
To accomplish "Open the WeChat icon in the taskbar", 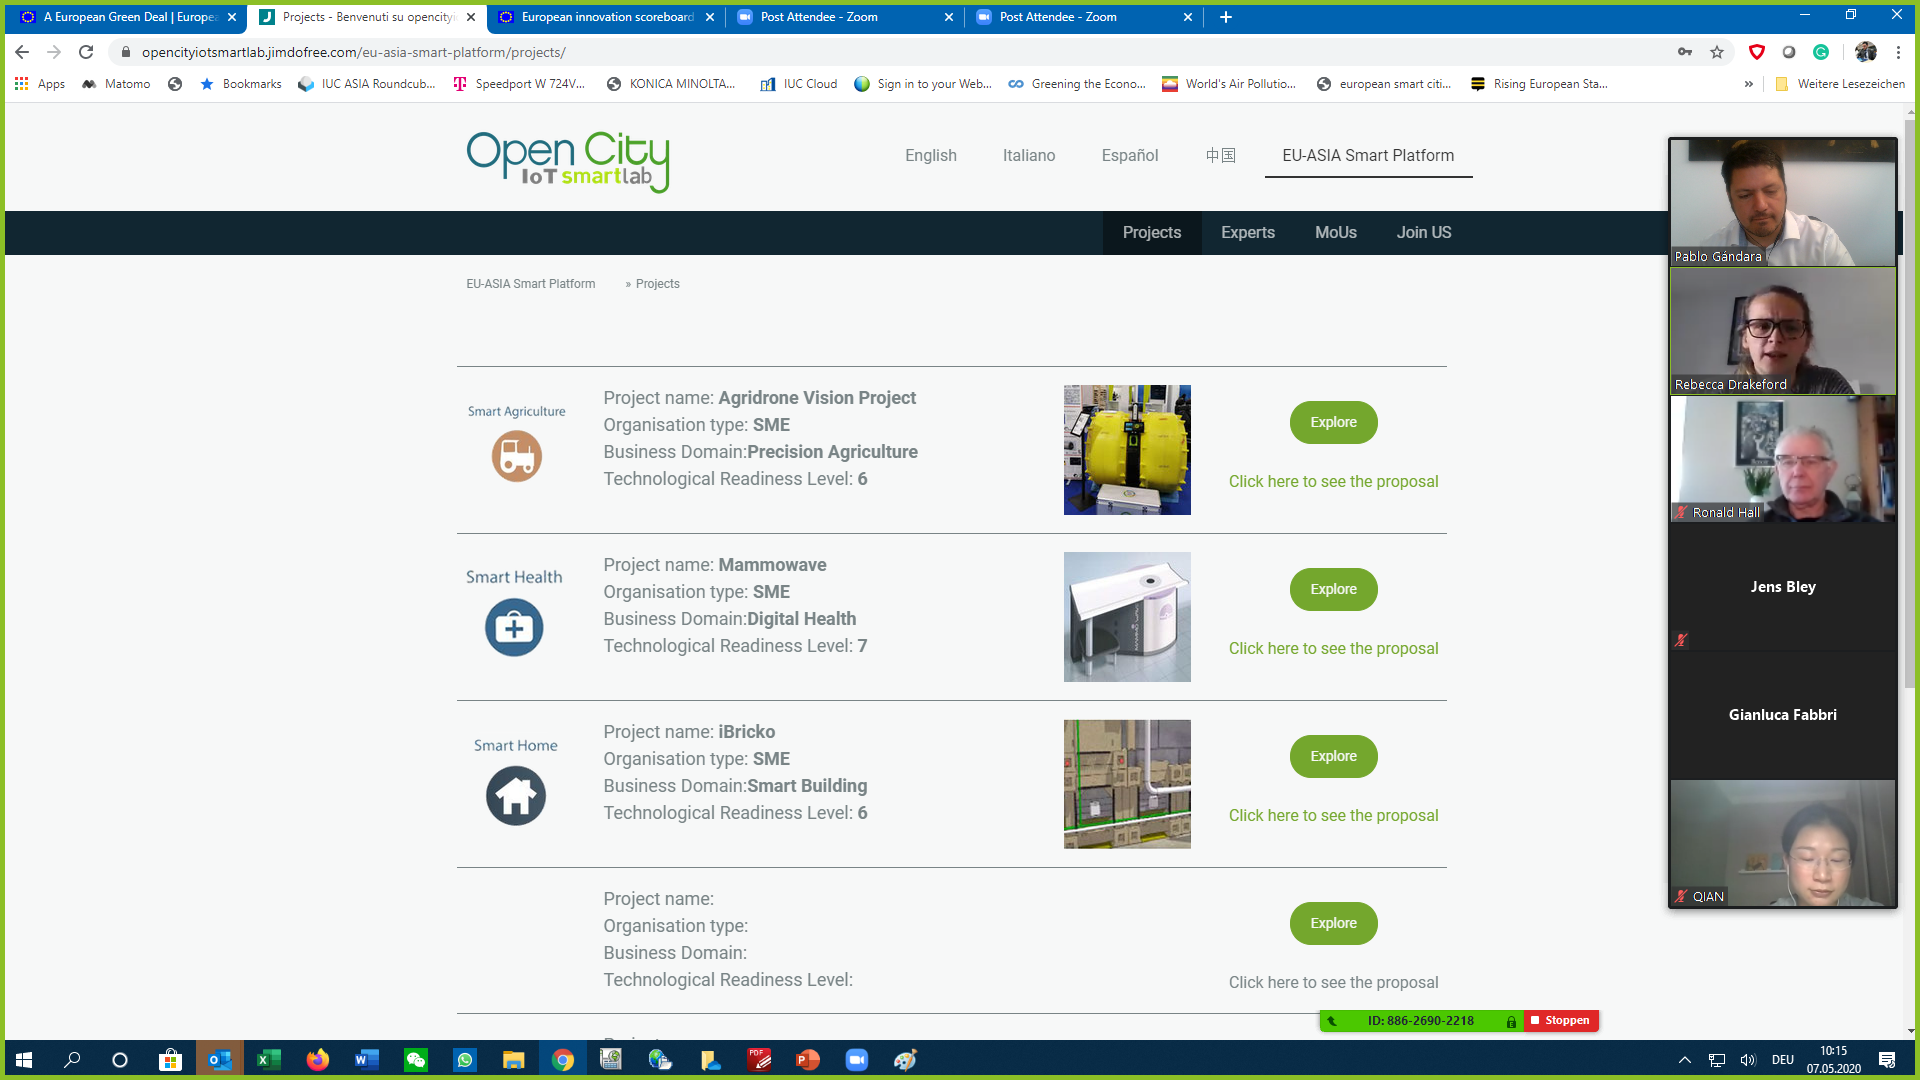I will point(416,1060).
